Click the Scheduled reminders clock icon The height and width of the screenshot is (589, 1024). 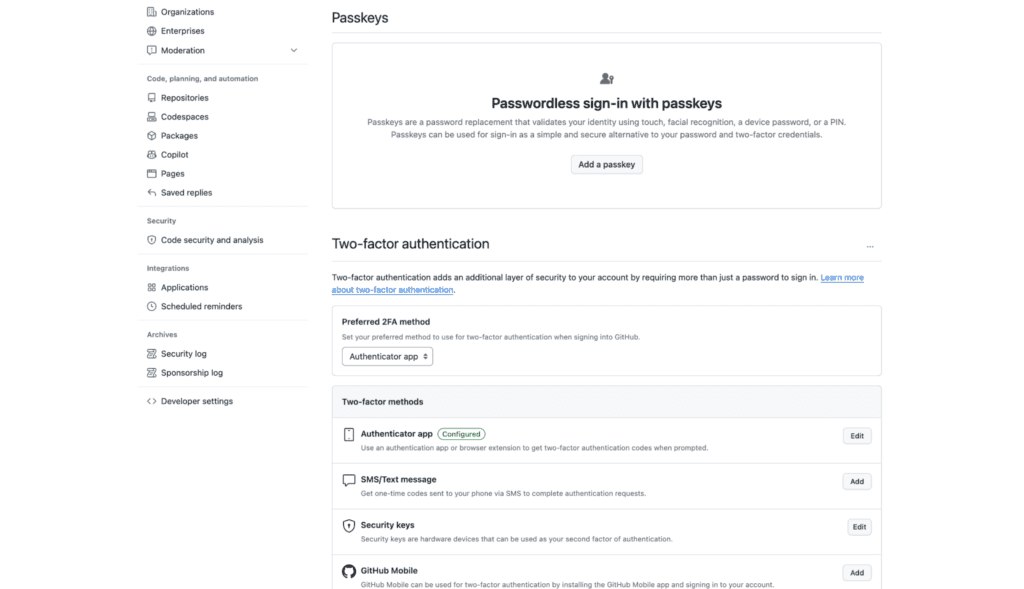[152, 307]
